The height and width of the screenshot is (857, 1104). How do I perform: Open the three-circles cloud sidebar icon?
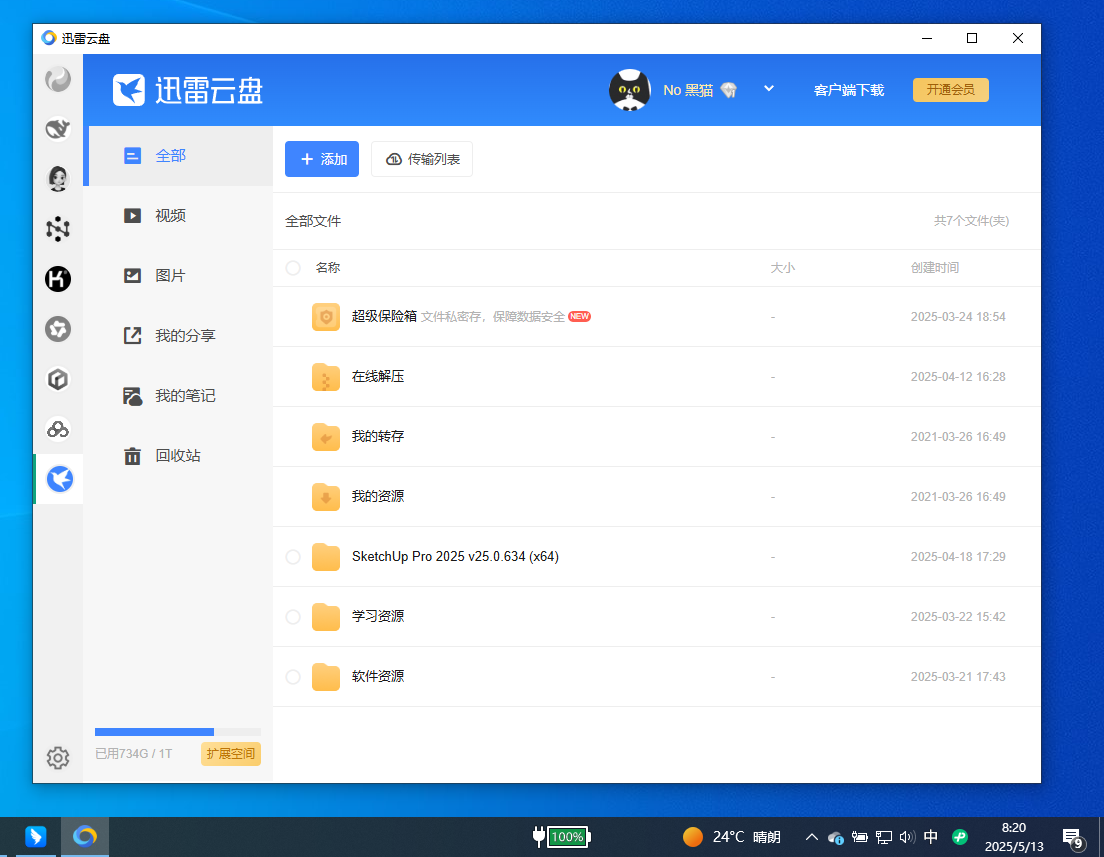(58, 429)
